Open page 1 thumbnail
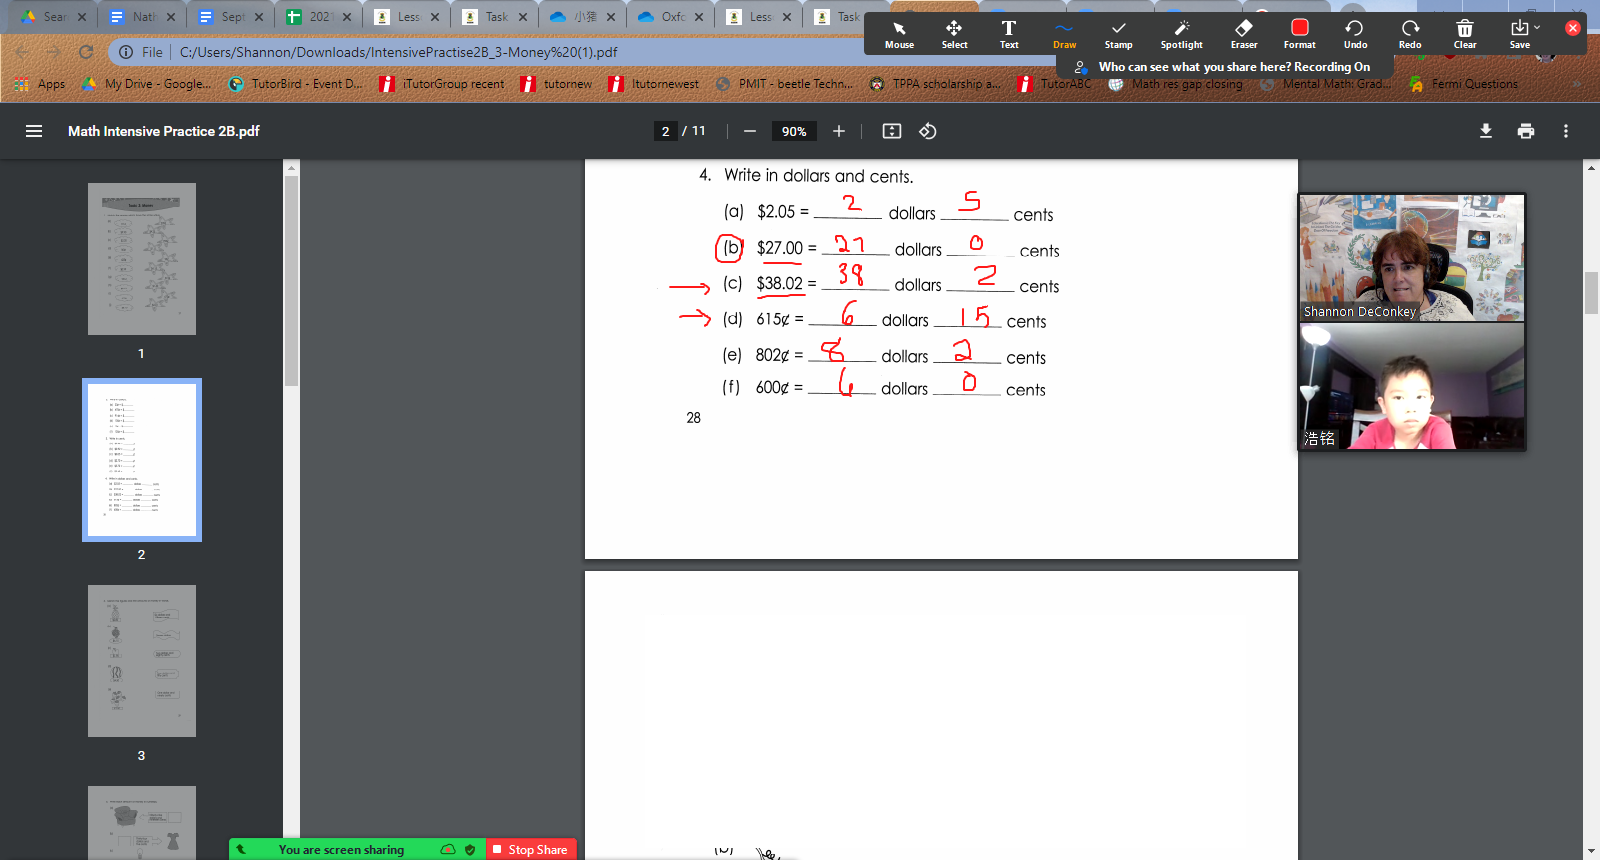Viewport: 1600px width, 860px height. tap(142, 259)
